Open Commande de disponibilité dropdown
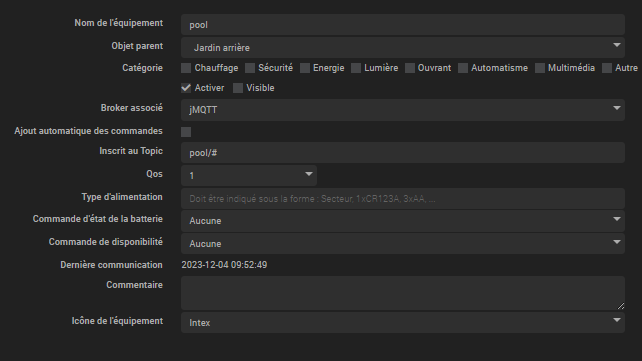The width and height of the screenshot is (642, 361). point(403,244)
